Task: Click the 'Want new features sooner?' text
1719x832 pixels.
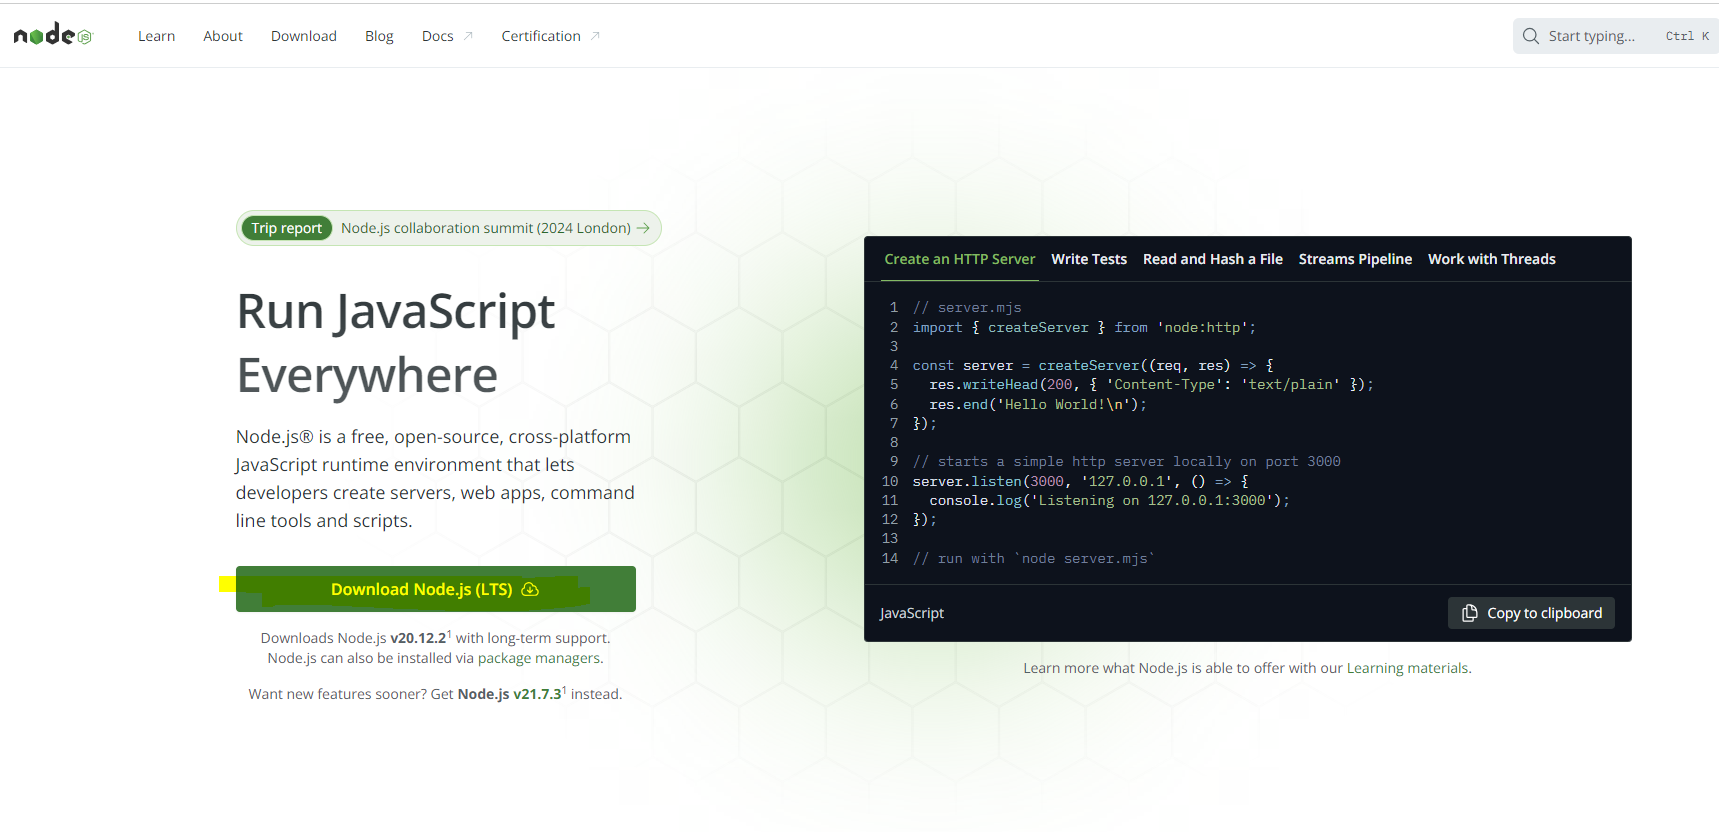Action: click(x=338, y=694)
